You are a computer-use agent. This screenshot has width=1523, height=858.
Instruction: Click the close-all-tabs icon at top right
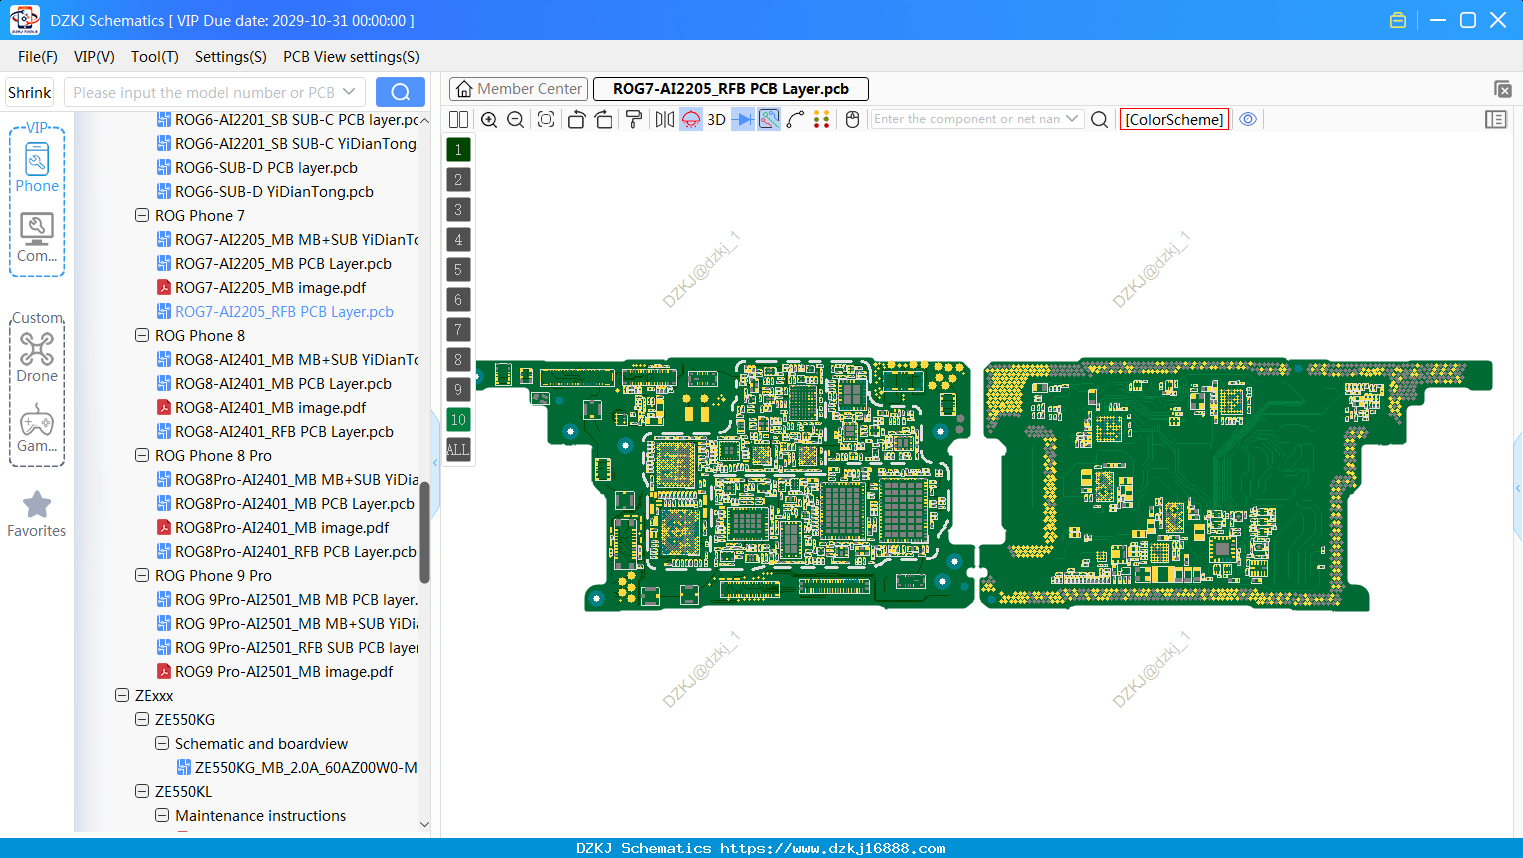(1502, 89)
